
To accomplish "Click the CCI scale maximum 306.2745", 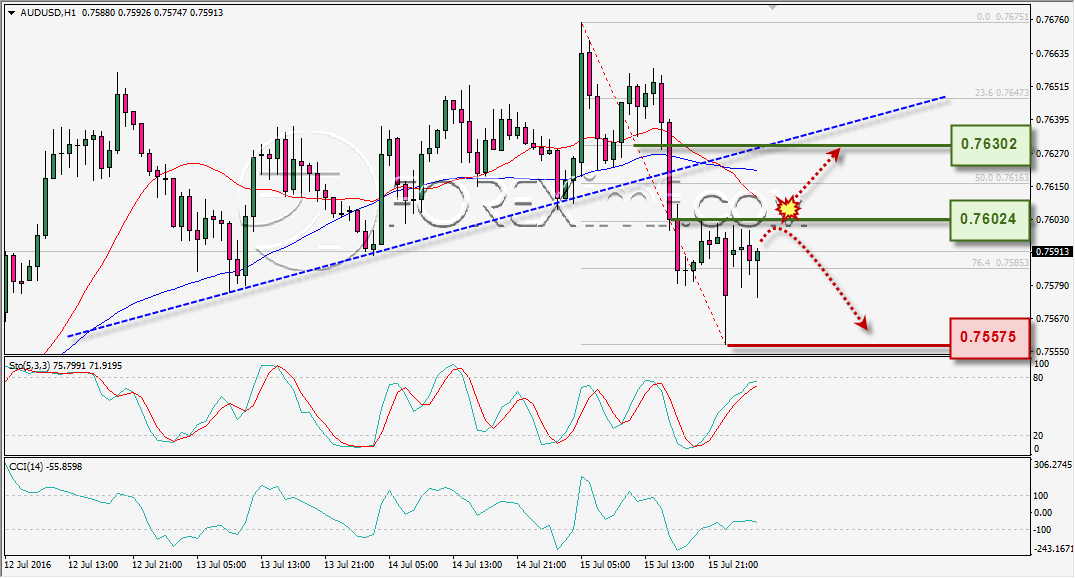I will coord(1052,465).
